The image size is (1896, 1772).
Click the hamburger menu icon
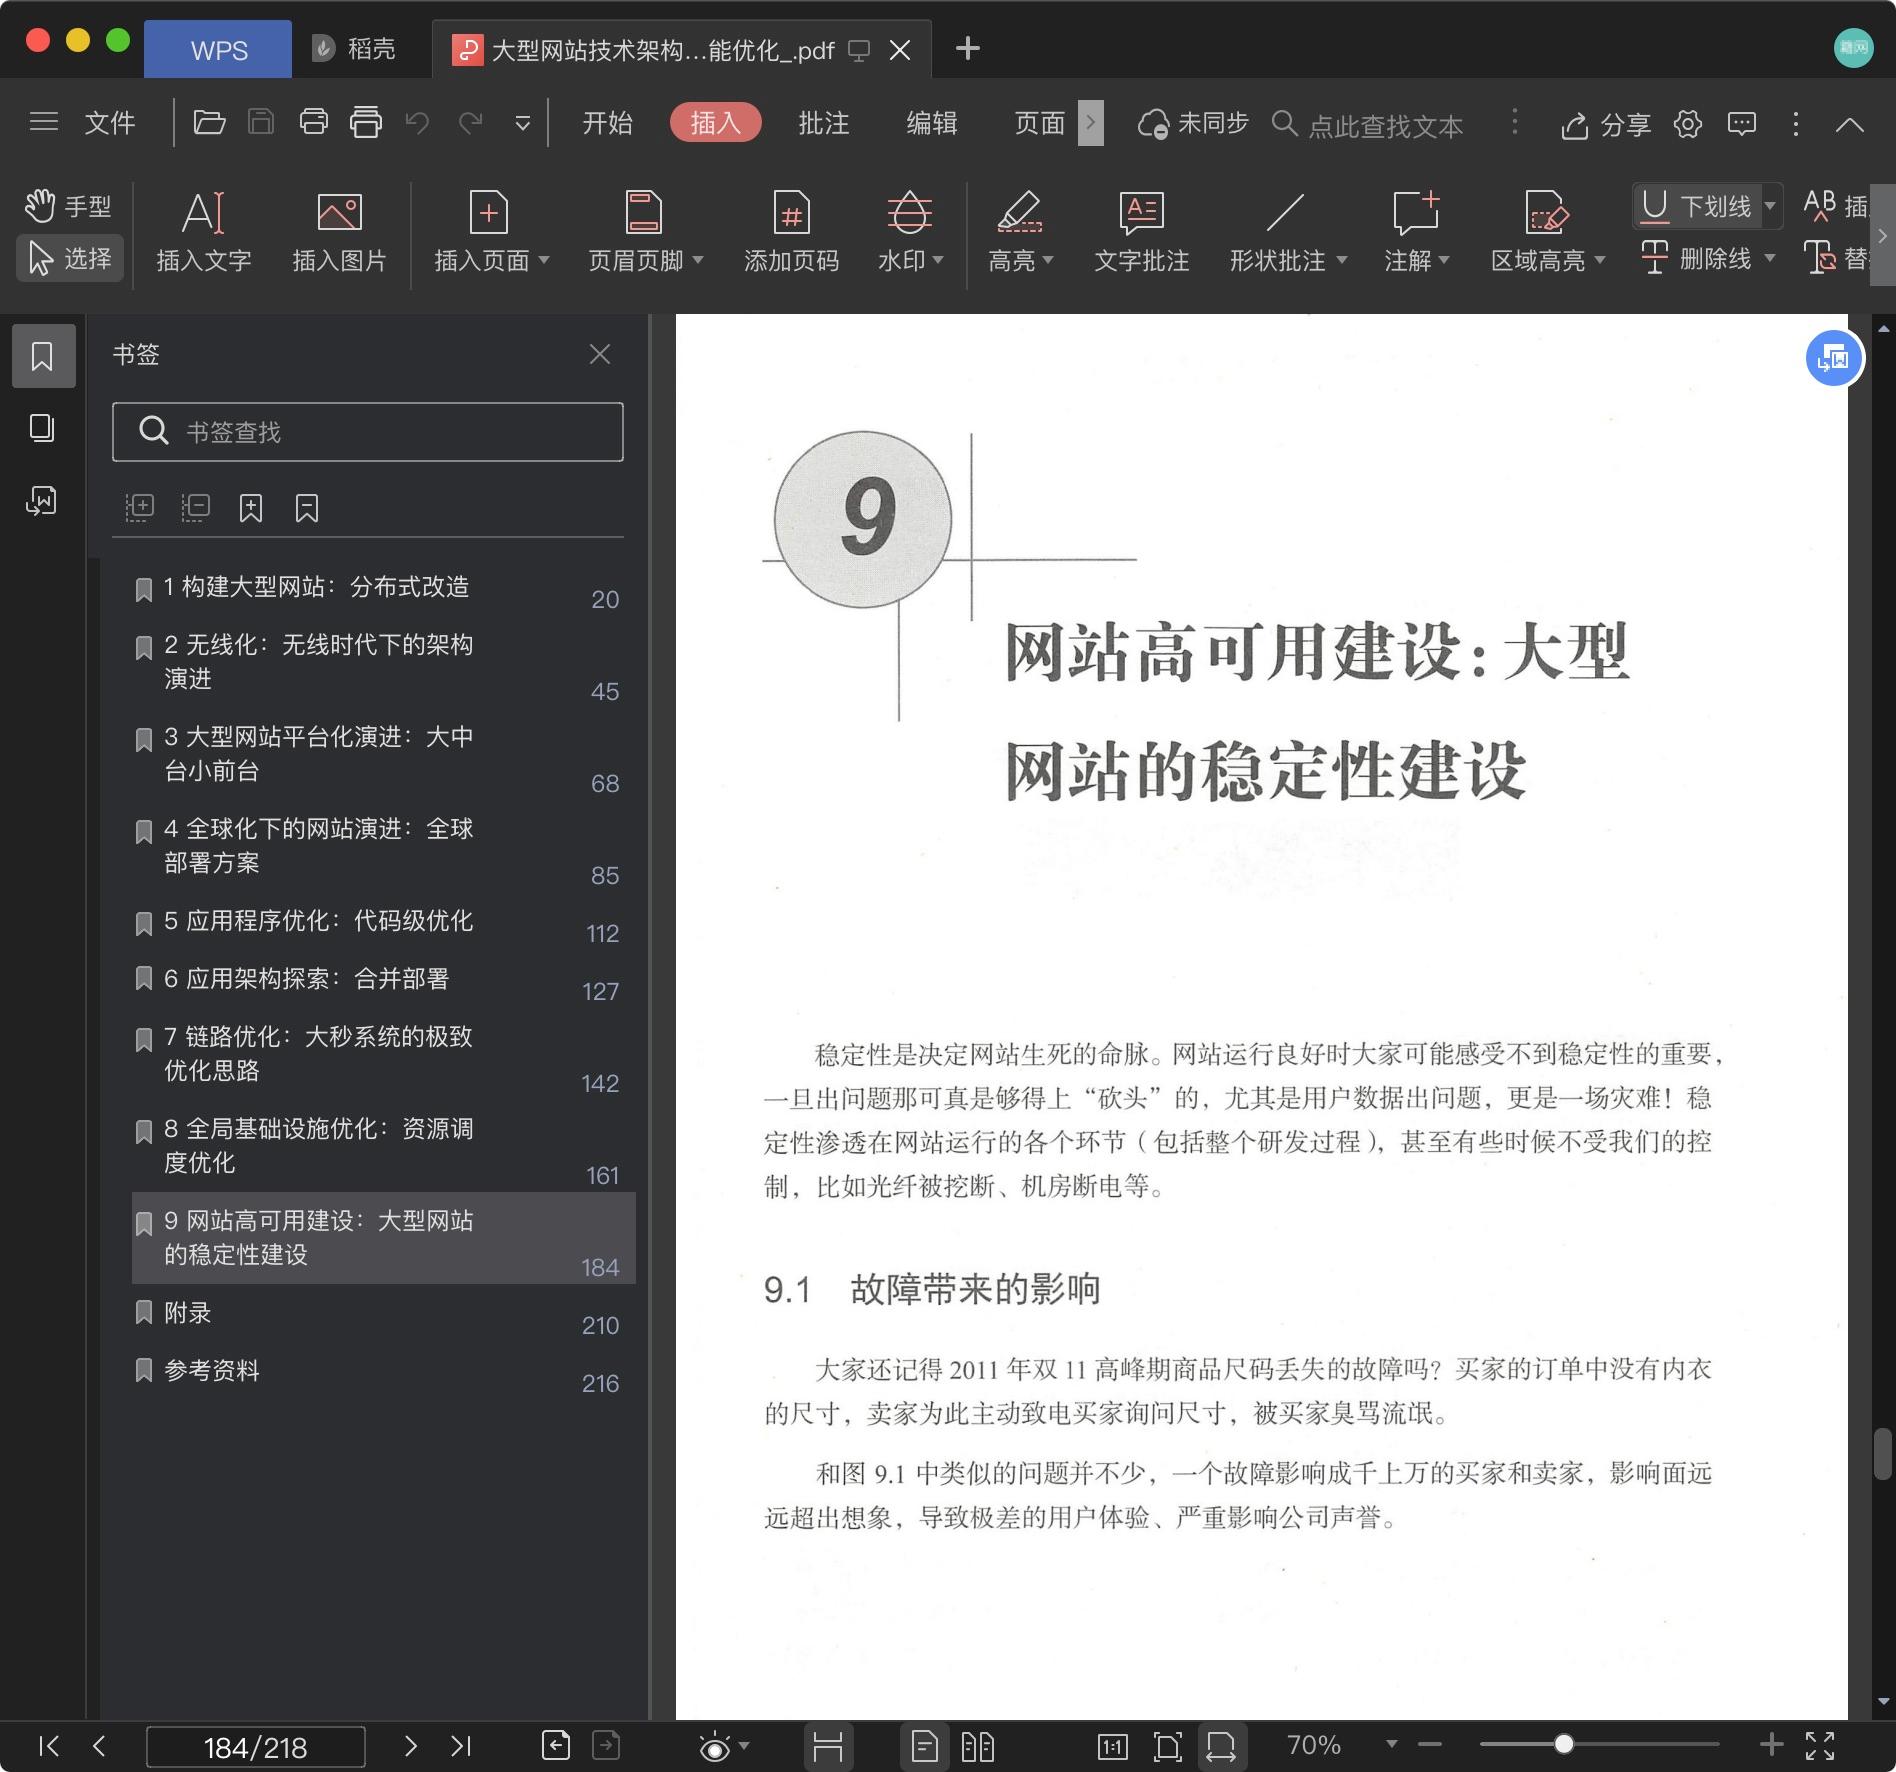44,123
